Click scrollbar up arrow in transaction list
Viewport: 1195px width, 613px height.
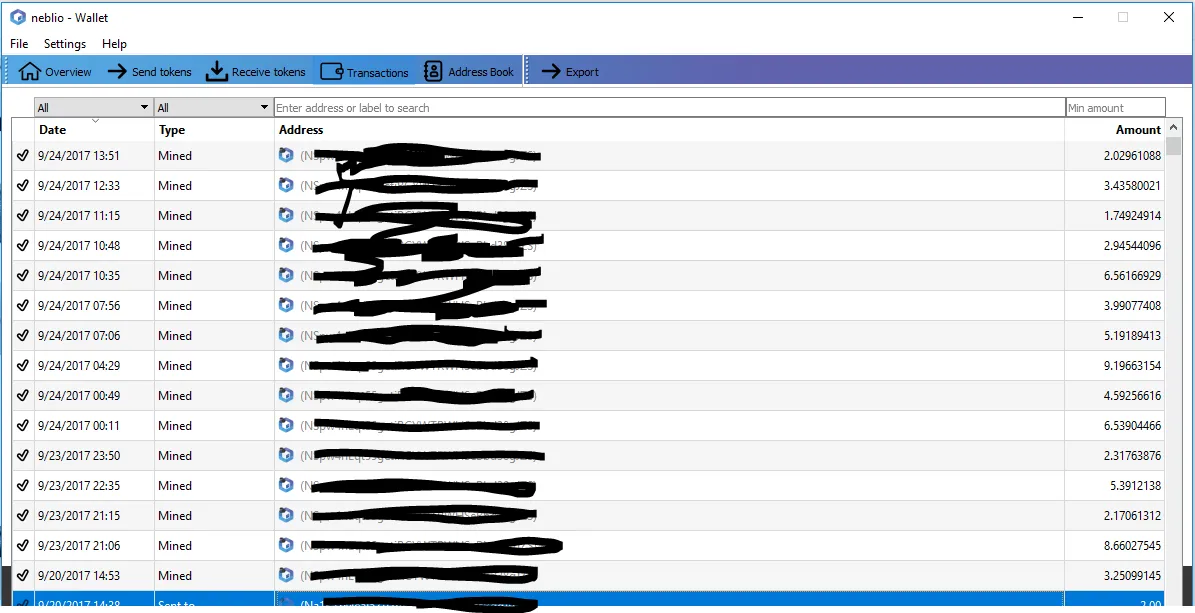(x=1173, y=127)
